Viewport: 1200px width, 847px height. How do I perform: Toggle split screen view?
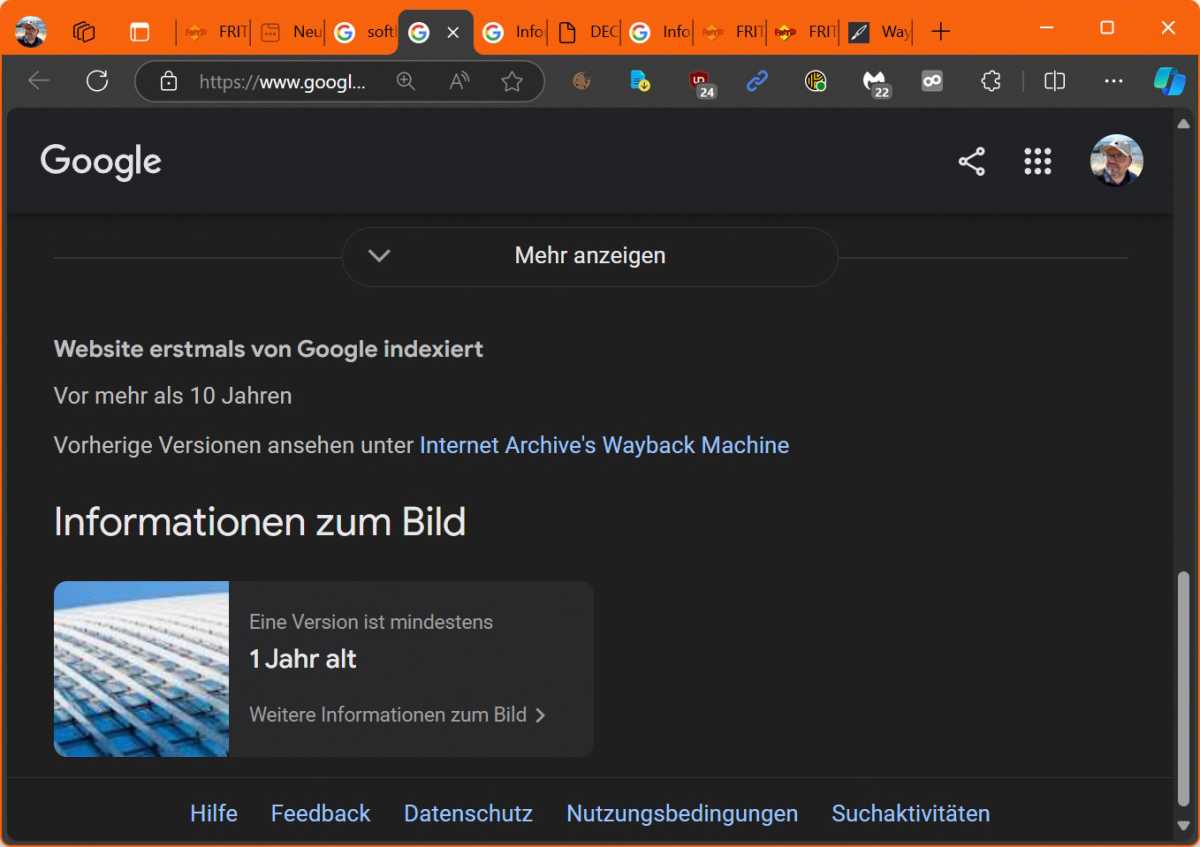pos(1054,82)
